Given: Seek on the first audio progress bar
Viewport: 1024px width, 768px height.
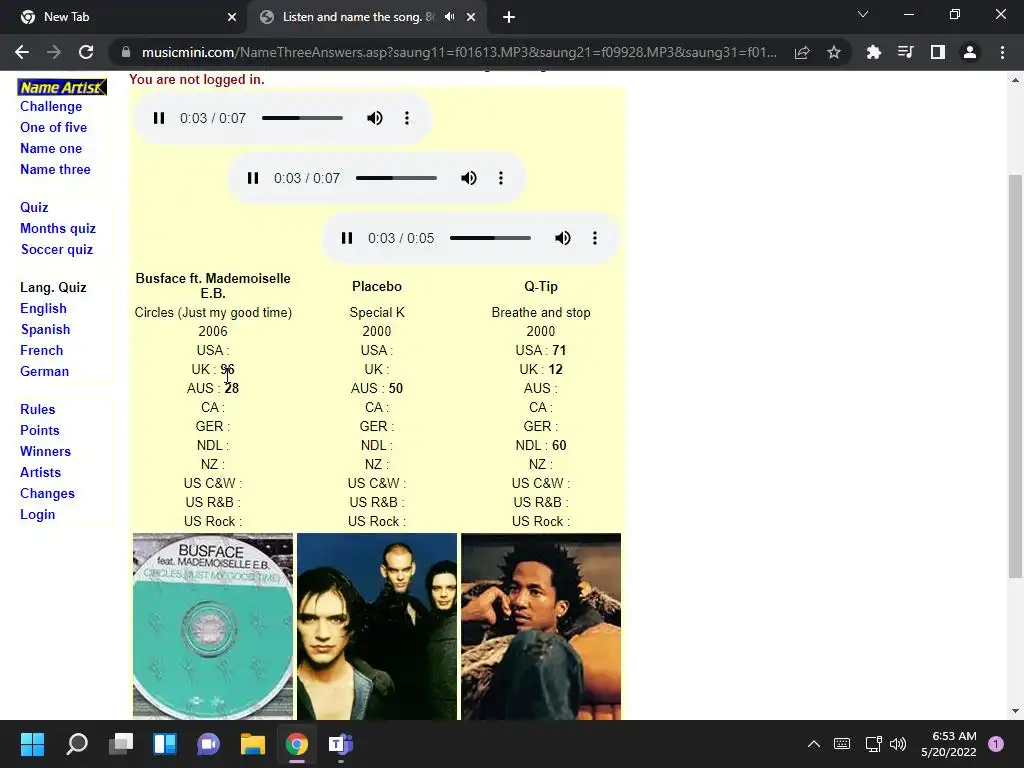Looking at the screenshot, I should click(x=302, y=118).
